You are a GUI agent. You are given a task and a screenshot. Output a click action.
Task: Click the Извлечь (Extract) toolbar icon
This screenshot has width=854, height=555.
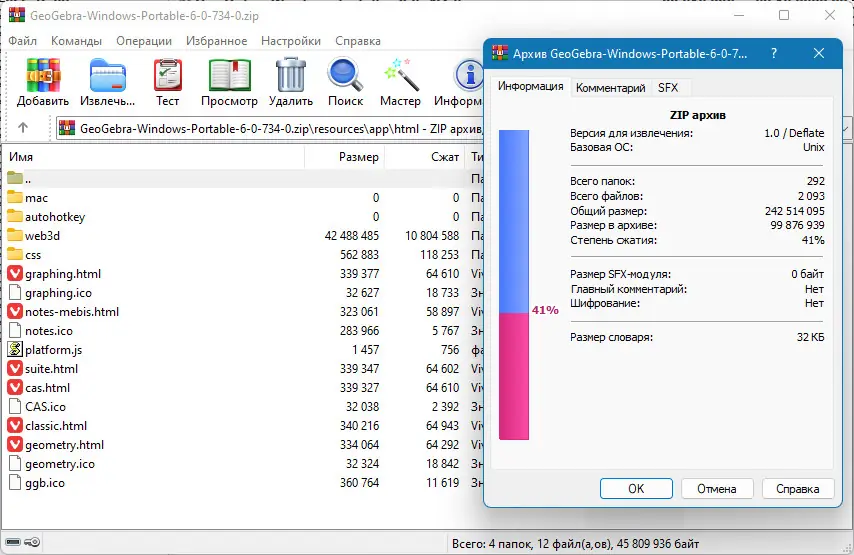pos(108,76)
